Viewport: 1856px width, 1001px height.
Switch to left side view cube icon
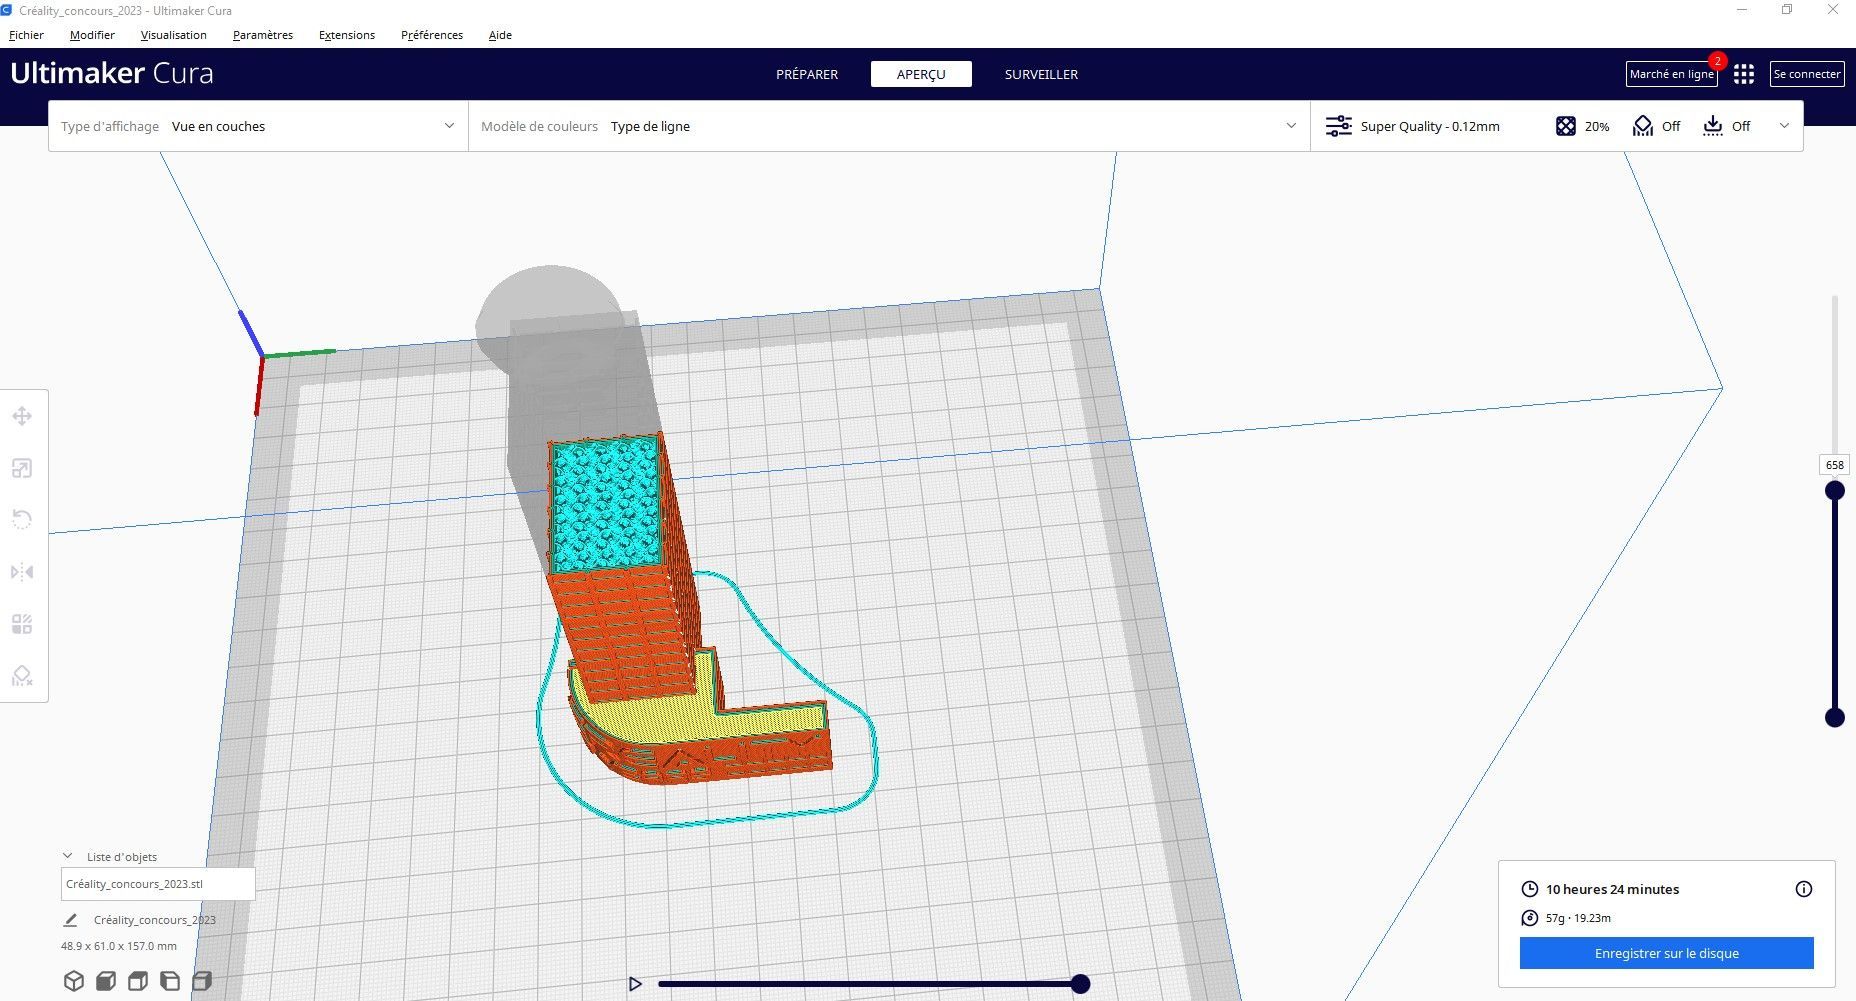(x=170, y=981)
